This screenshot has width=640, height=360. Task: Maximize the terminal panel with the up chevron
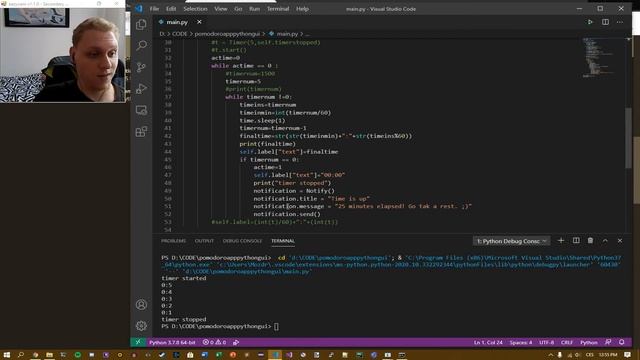tap(605, 241)
